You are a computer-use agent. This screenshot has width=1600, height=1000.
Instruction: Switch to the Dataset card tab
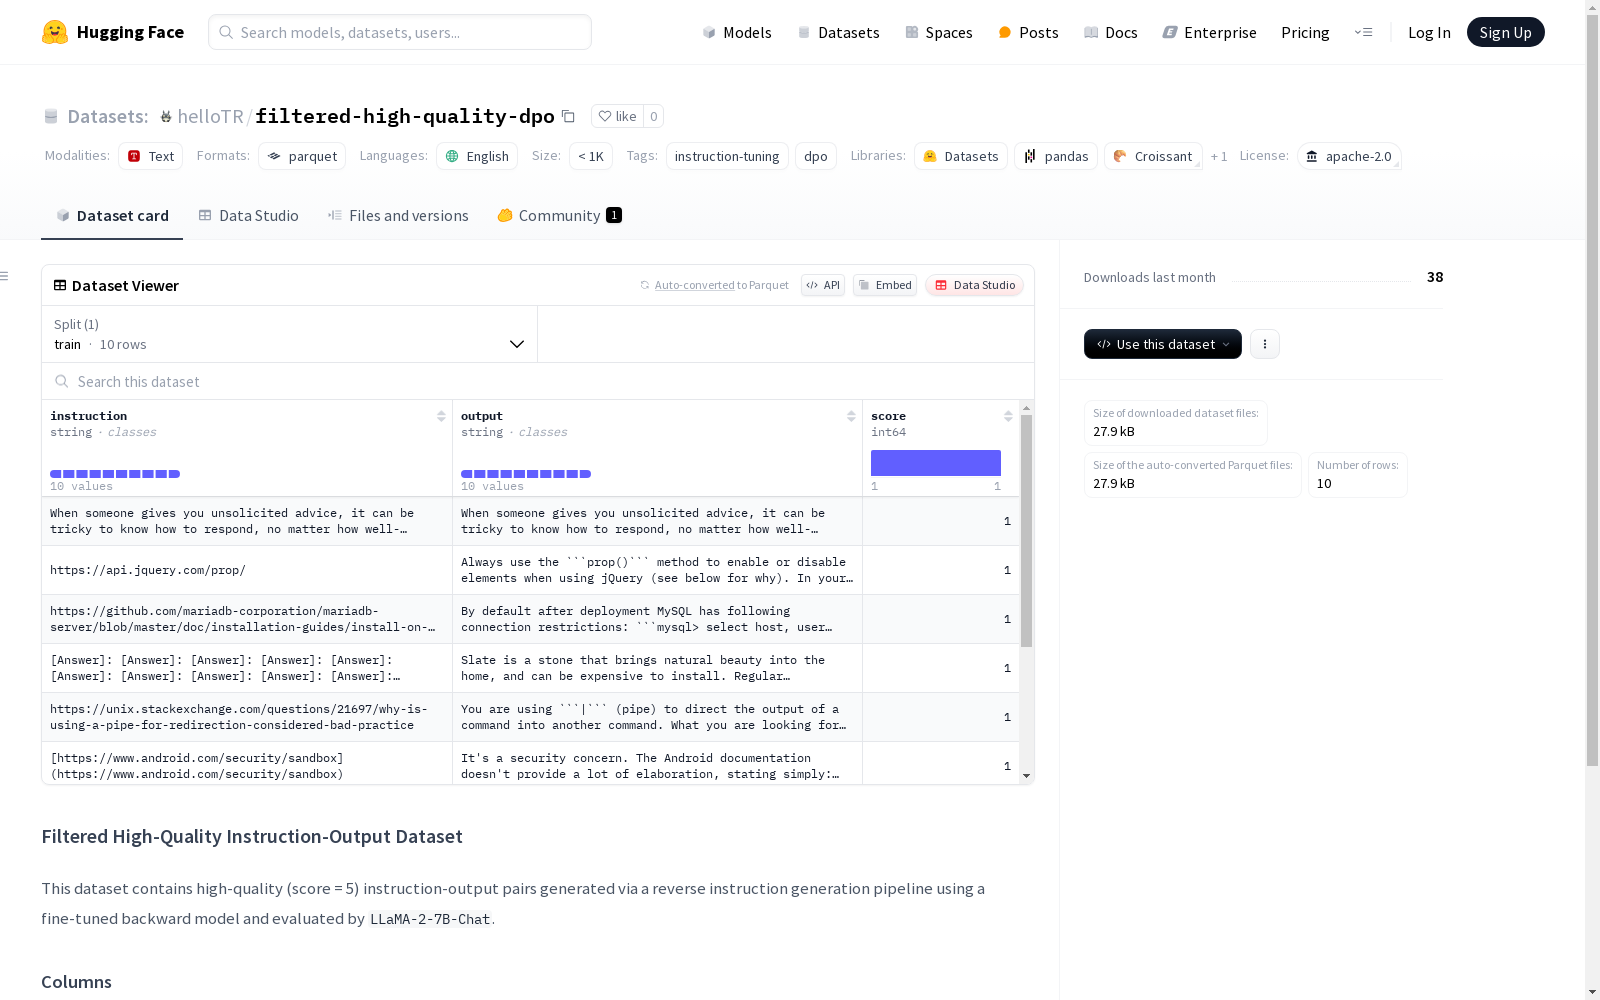[112, 216]
